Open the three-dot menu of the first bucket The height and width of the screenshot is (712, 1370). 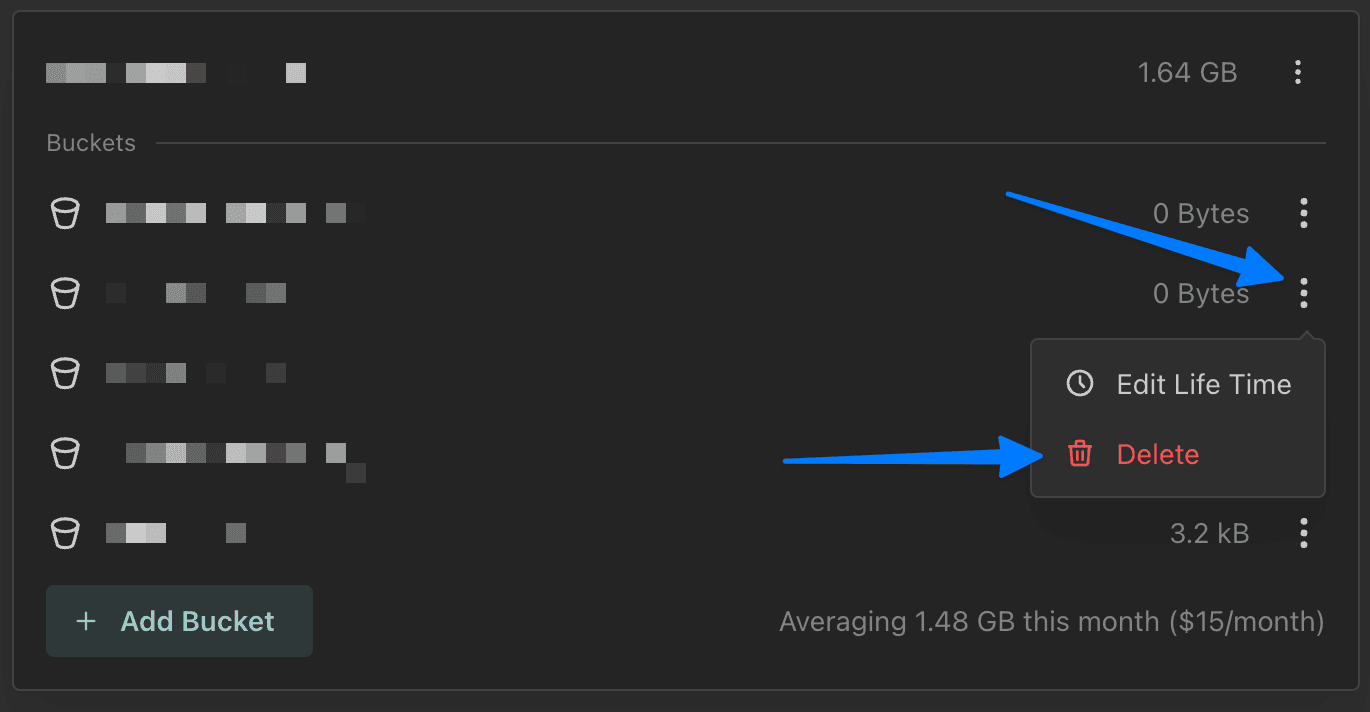pyautogui.click(x=1303, y=213)
